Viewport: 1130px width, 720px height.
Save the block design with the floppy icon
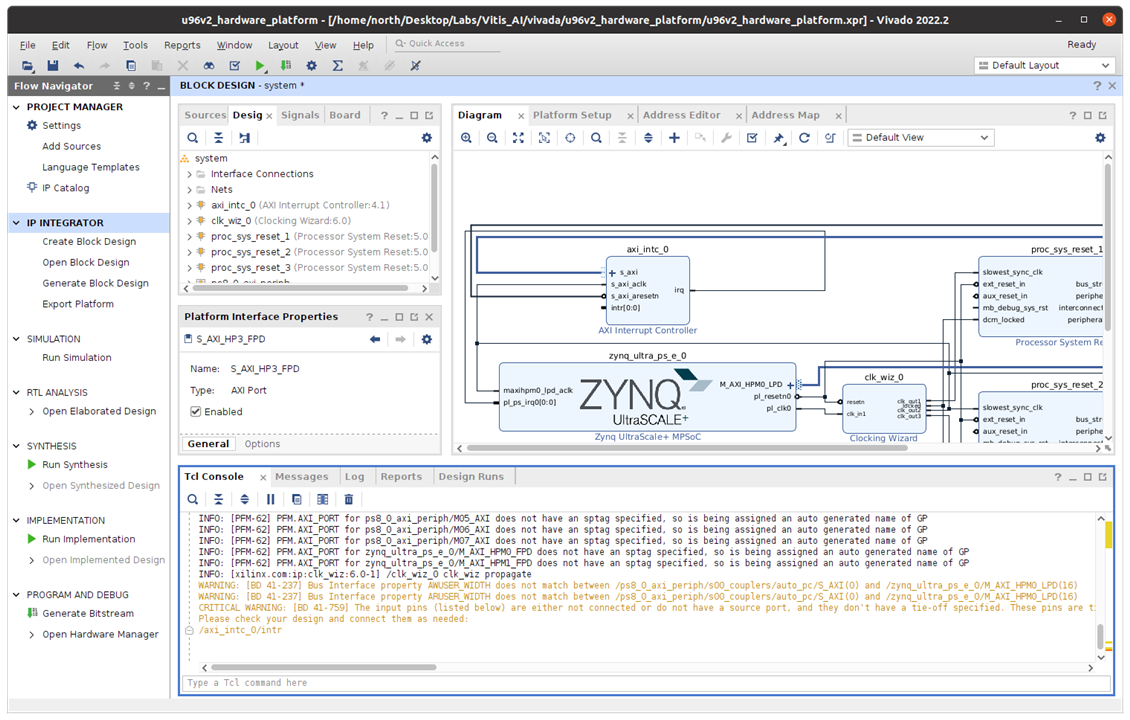click(53, 66)
